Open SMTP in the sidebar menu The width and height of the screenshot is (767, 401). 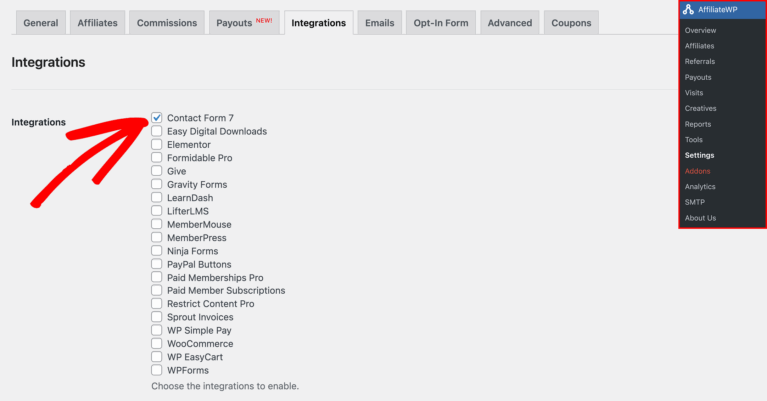695,202
